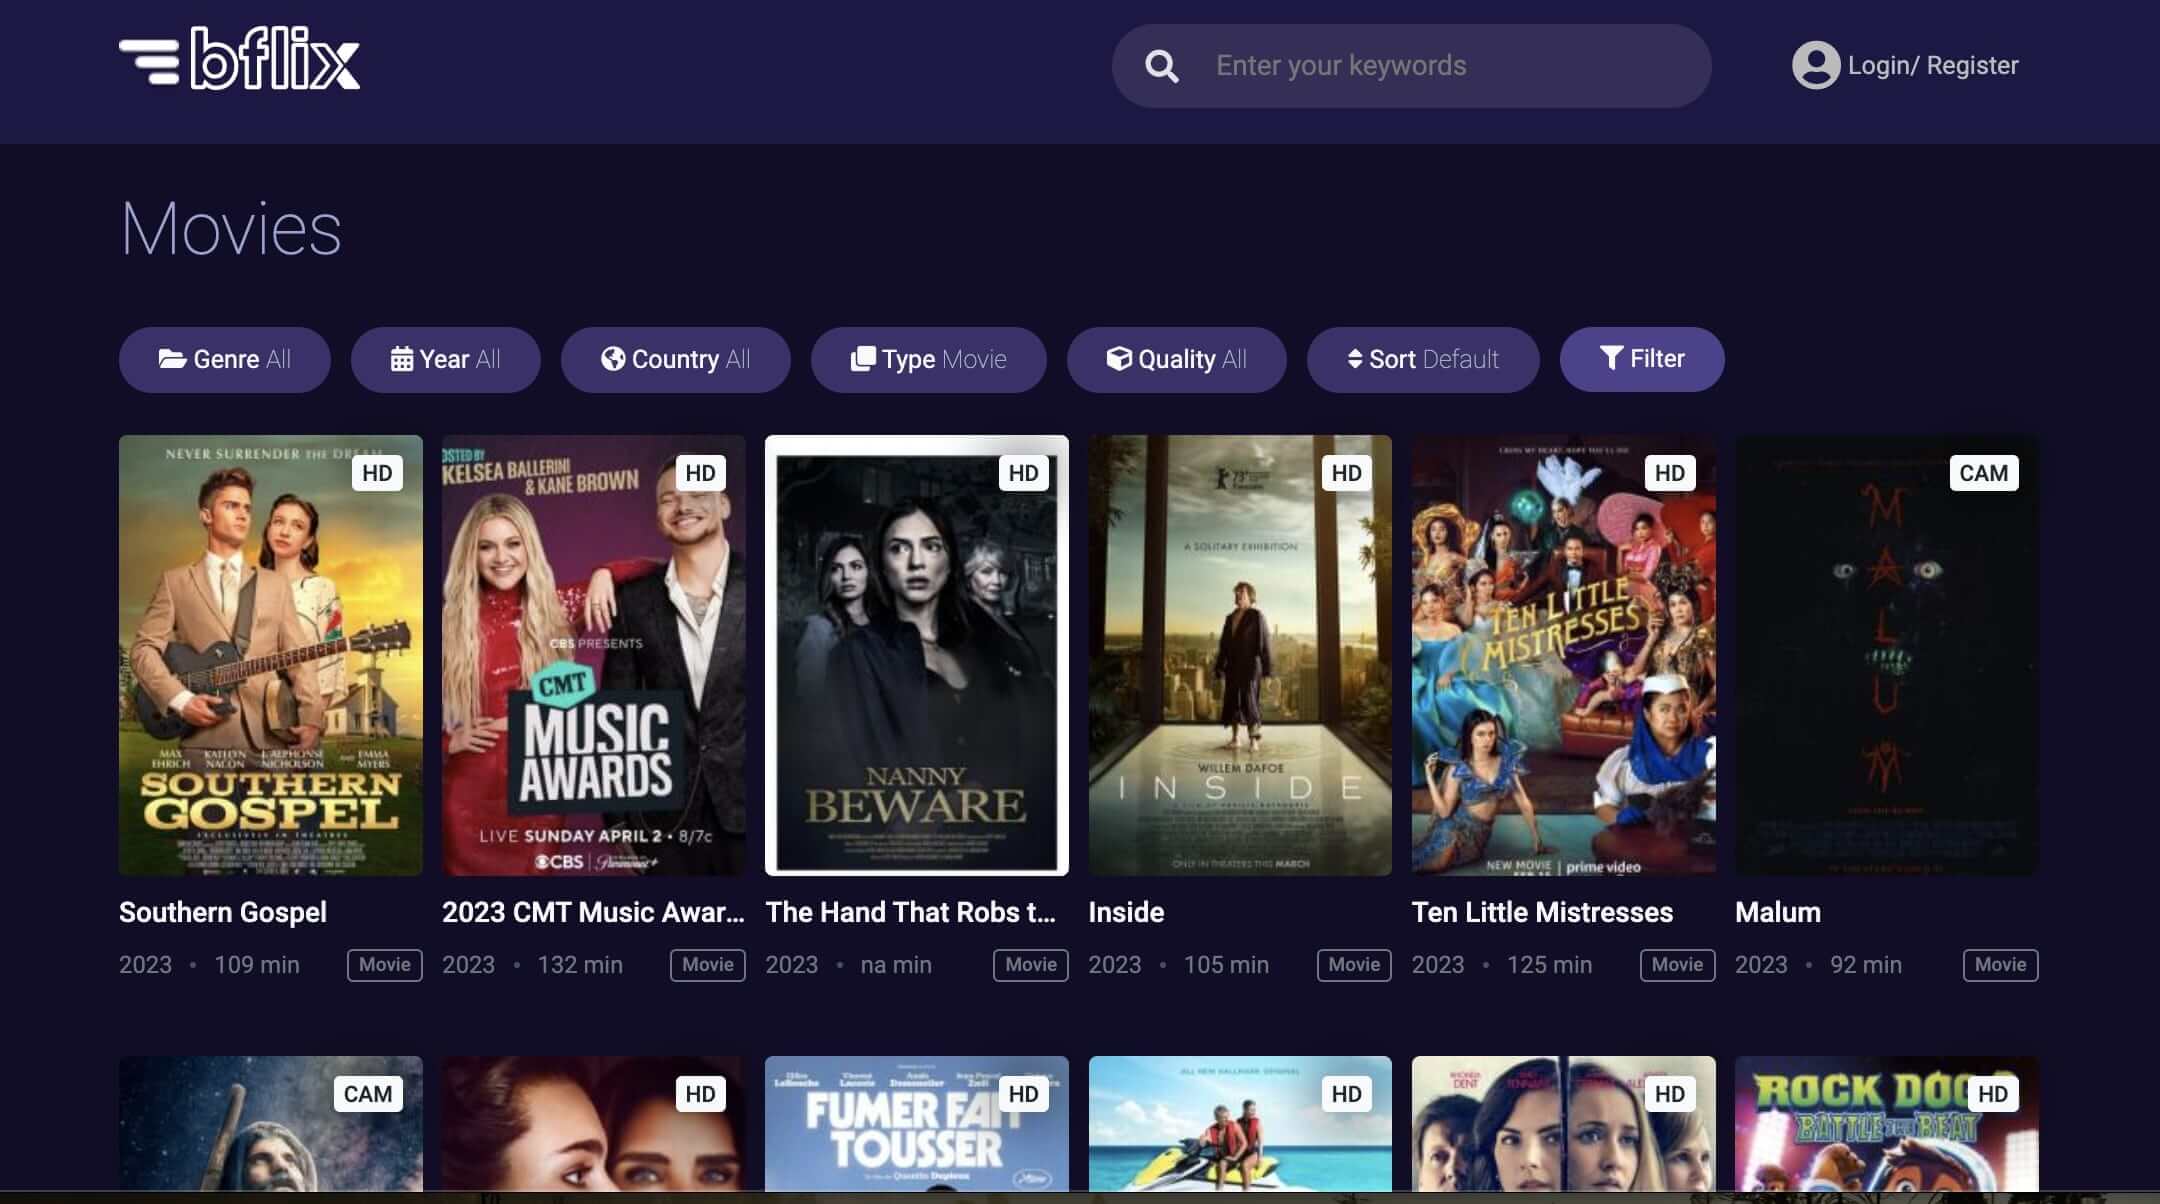Click the folder icon on the Genre filter
2160x1204 pixels.
coord(172,359)
